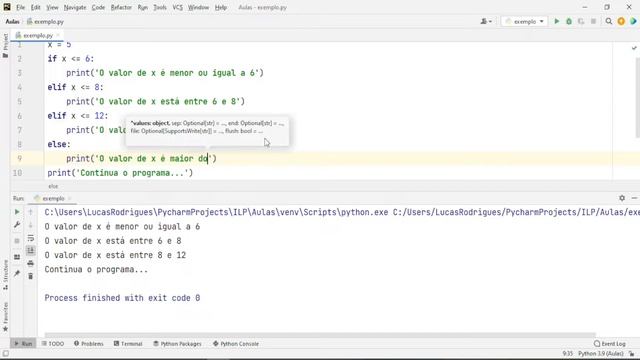This screenshot has height=360, width=640.
Task: Open the Python Console tool window
Action: click(x=236, y=344)
